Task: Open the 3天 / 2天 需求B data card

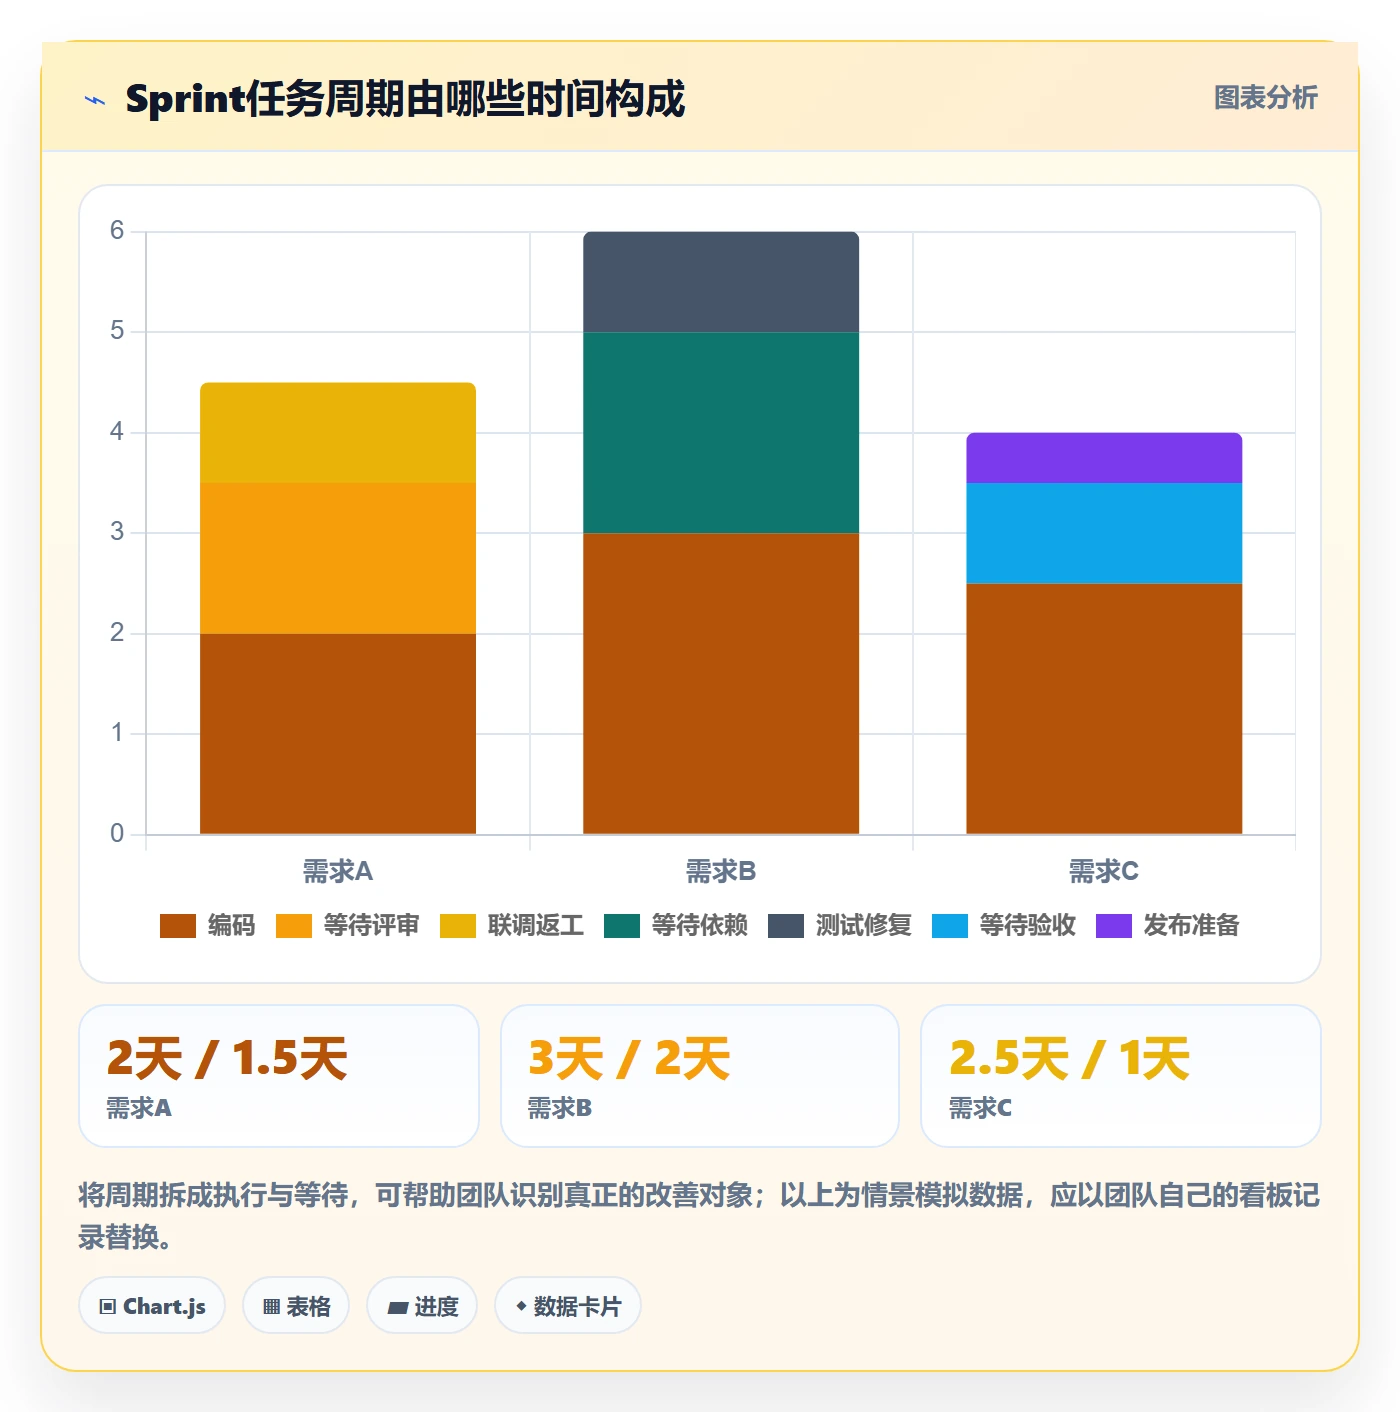Action: coord(700,1076)
